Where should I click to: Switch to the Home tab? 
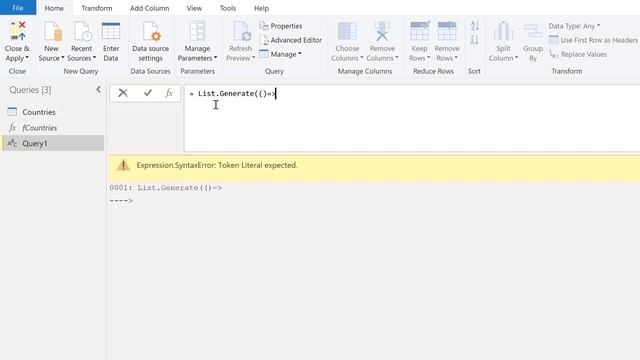click(x=54, y=8)
